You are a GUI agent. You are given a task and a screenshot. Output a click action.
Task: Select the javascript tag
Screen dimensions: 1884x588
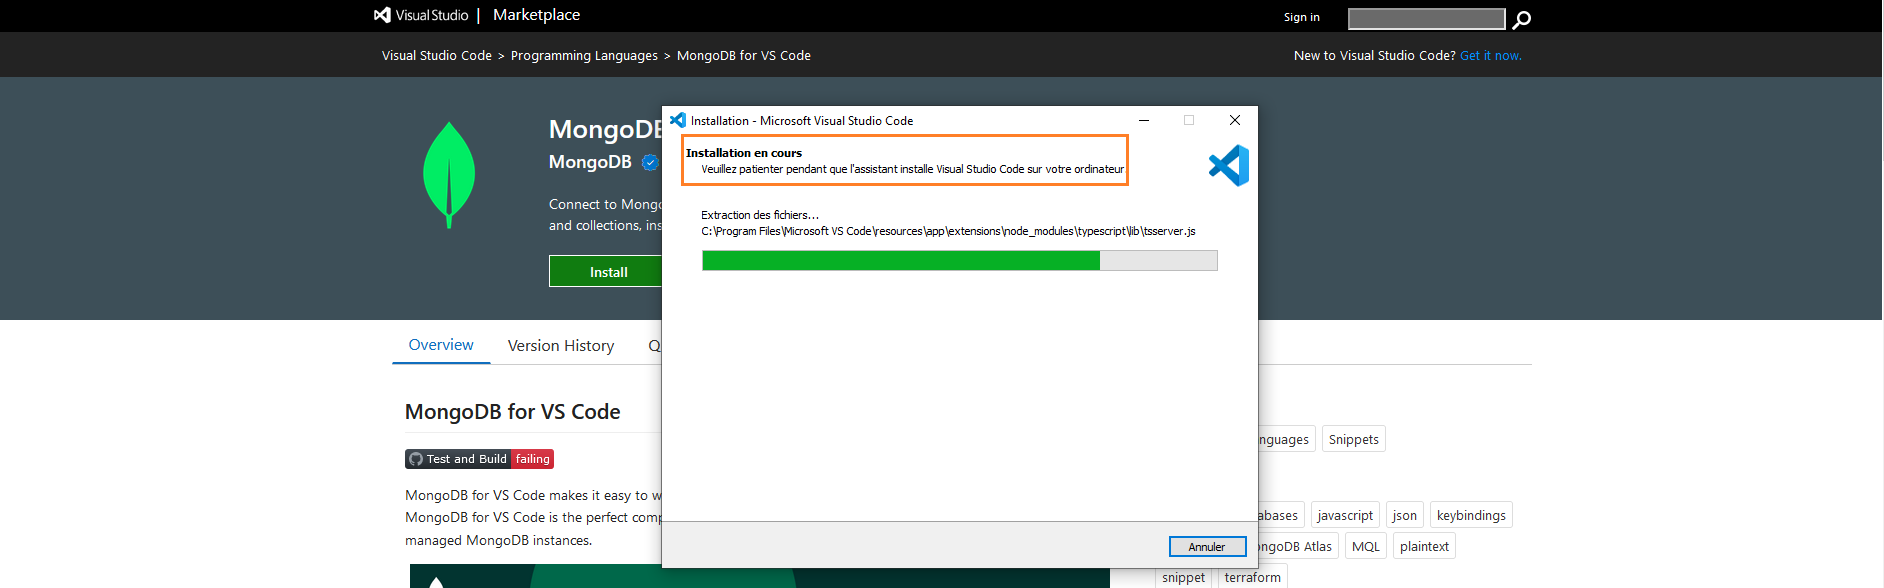click(x=1344, y=516)
